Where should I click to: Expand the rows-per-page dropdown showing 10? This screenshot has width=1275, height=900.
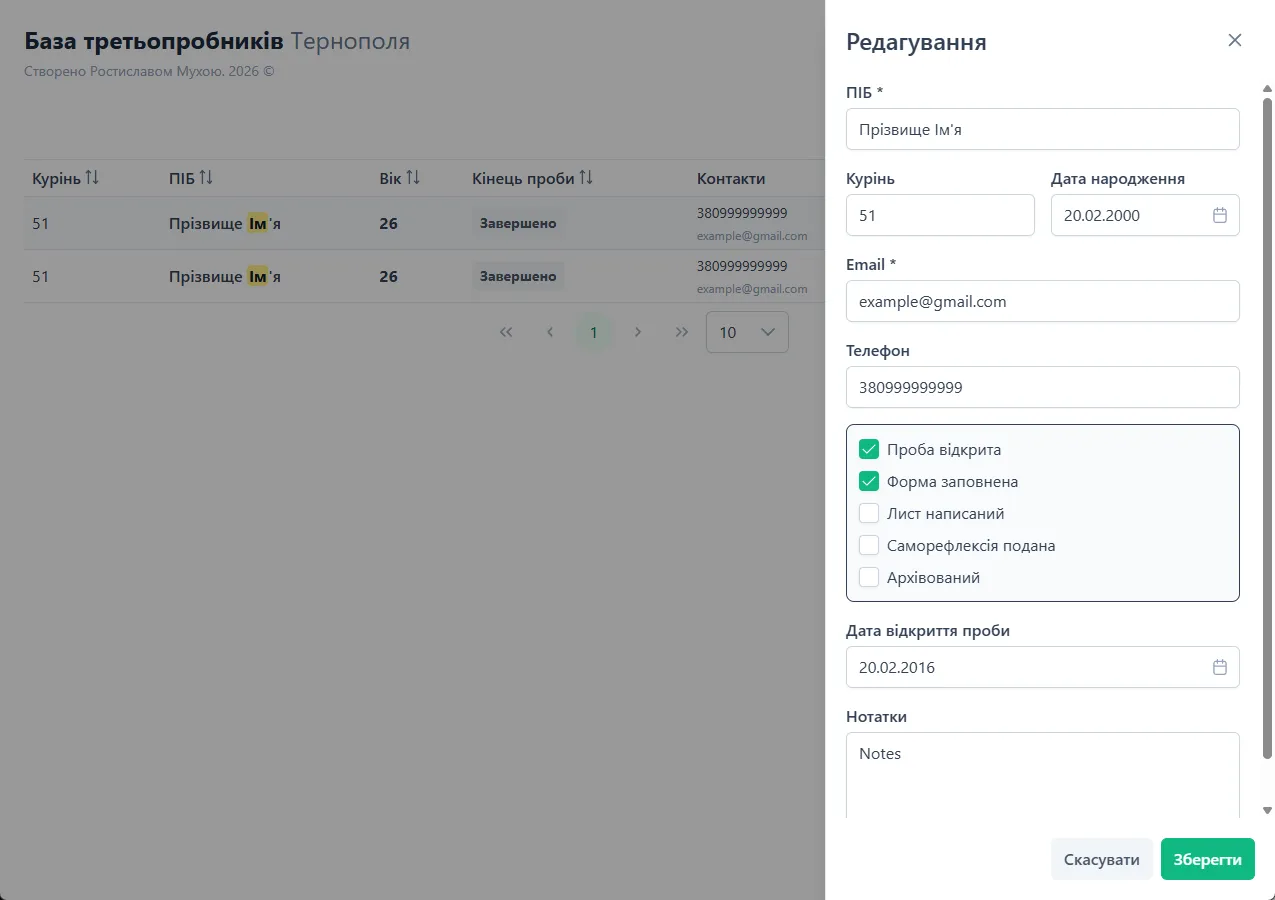pyautogui.click(x=747, y=332)
